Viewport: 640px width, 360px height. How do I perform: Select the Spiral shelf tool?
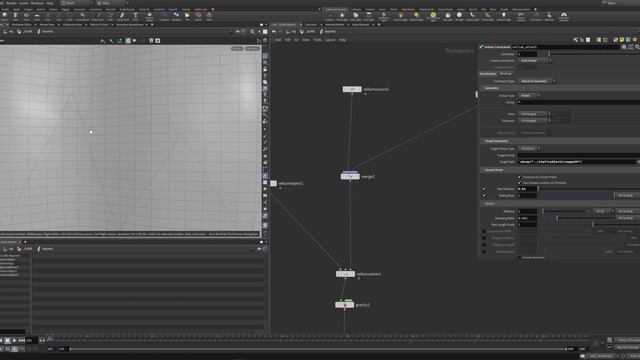[x=198, y=16]
